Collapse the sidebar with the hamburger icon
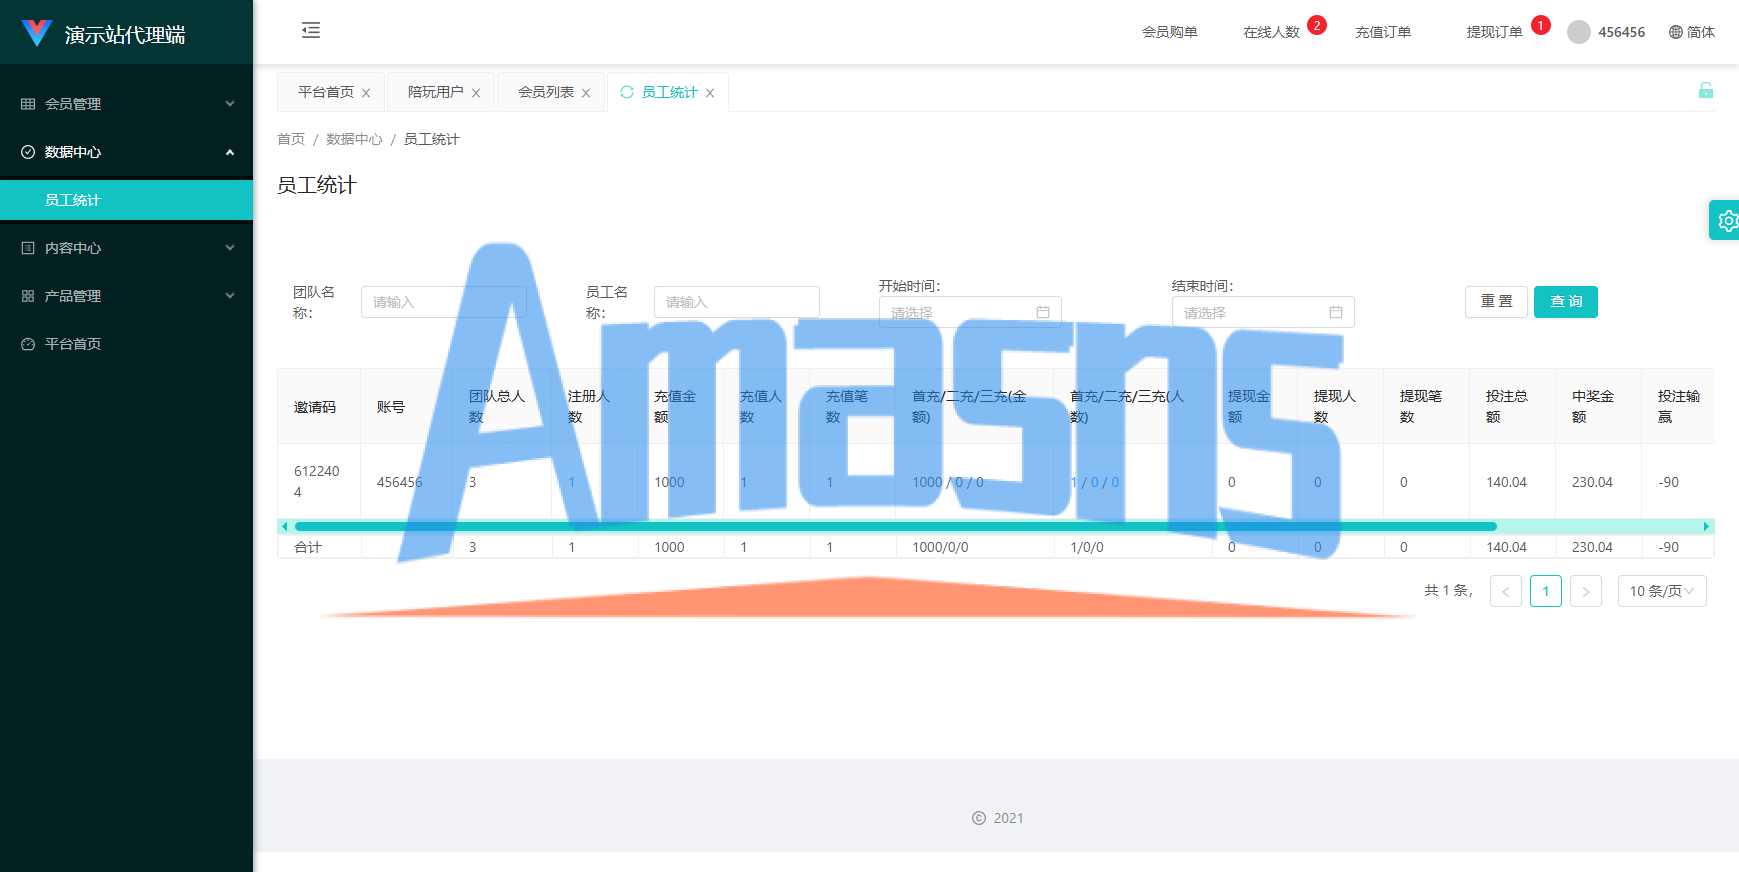Viewport: 1739px width, 872px height. [x=311, y=30]
